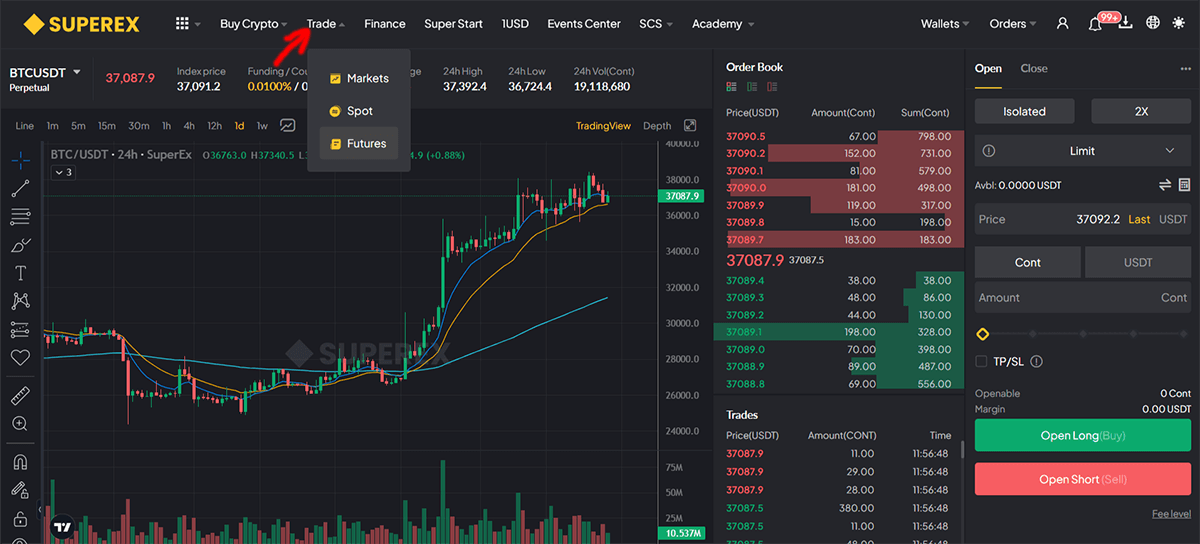Click the SuperEx logo

[x=81, y=23]
